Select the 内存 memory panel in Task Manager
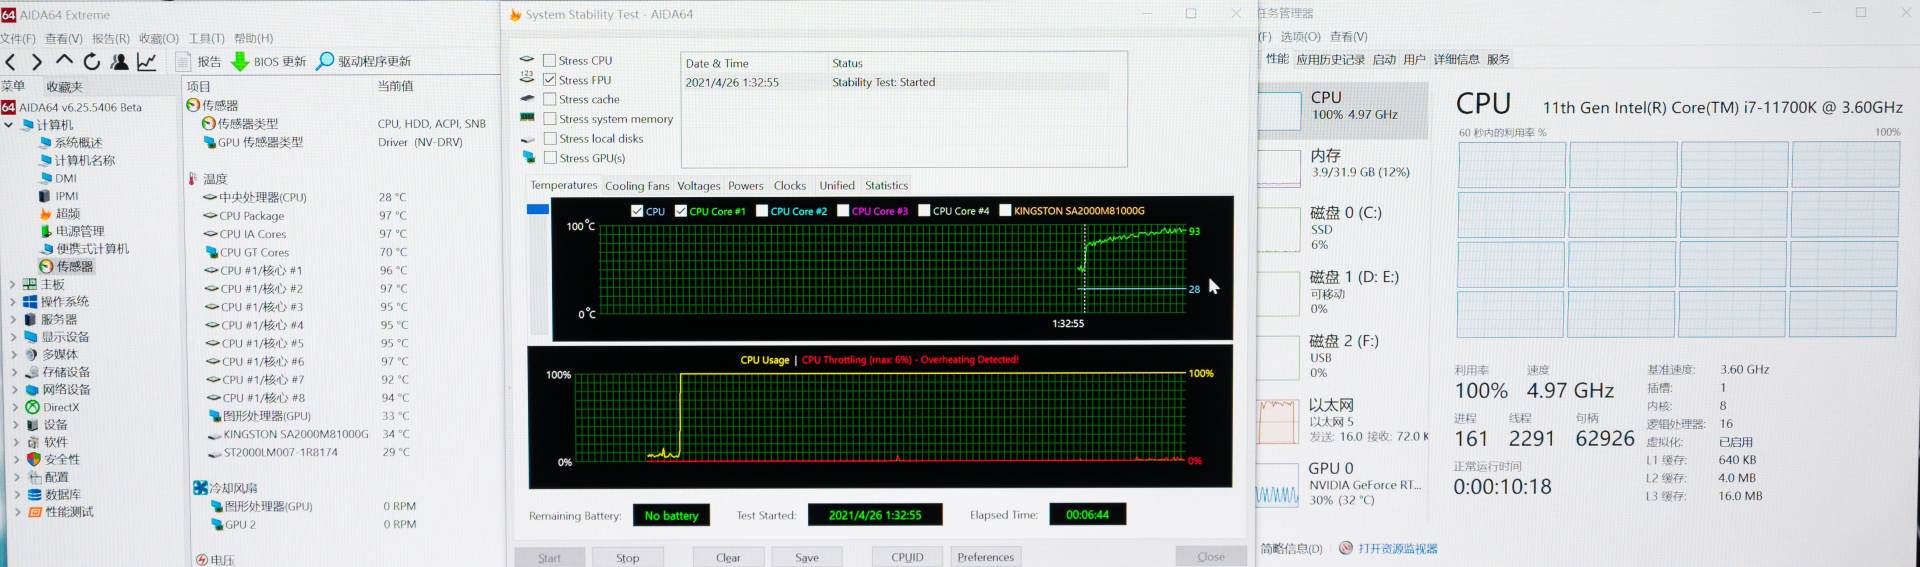 click(x=1342, y=164)
